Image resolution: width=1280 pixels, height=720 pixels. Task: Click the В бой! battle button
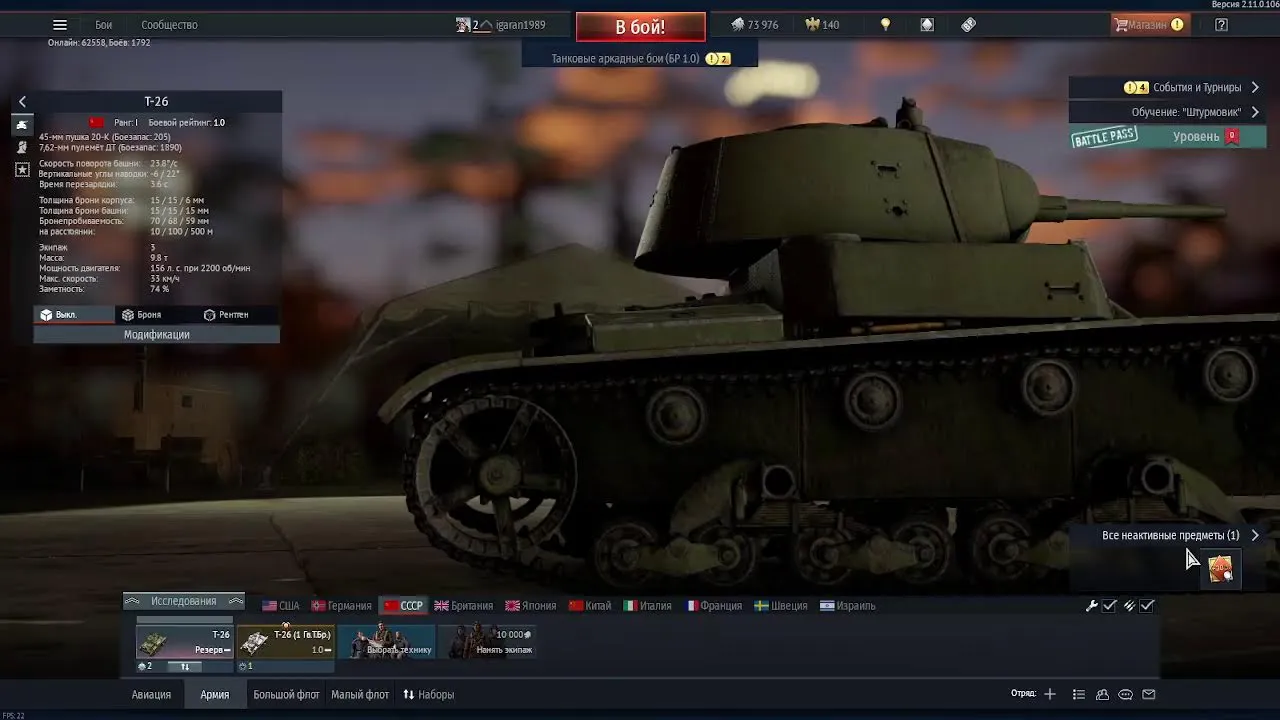pos(640,27)
